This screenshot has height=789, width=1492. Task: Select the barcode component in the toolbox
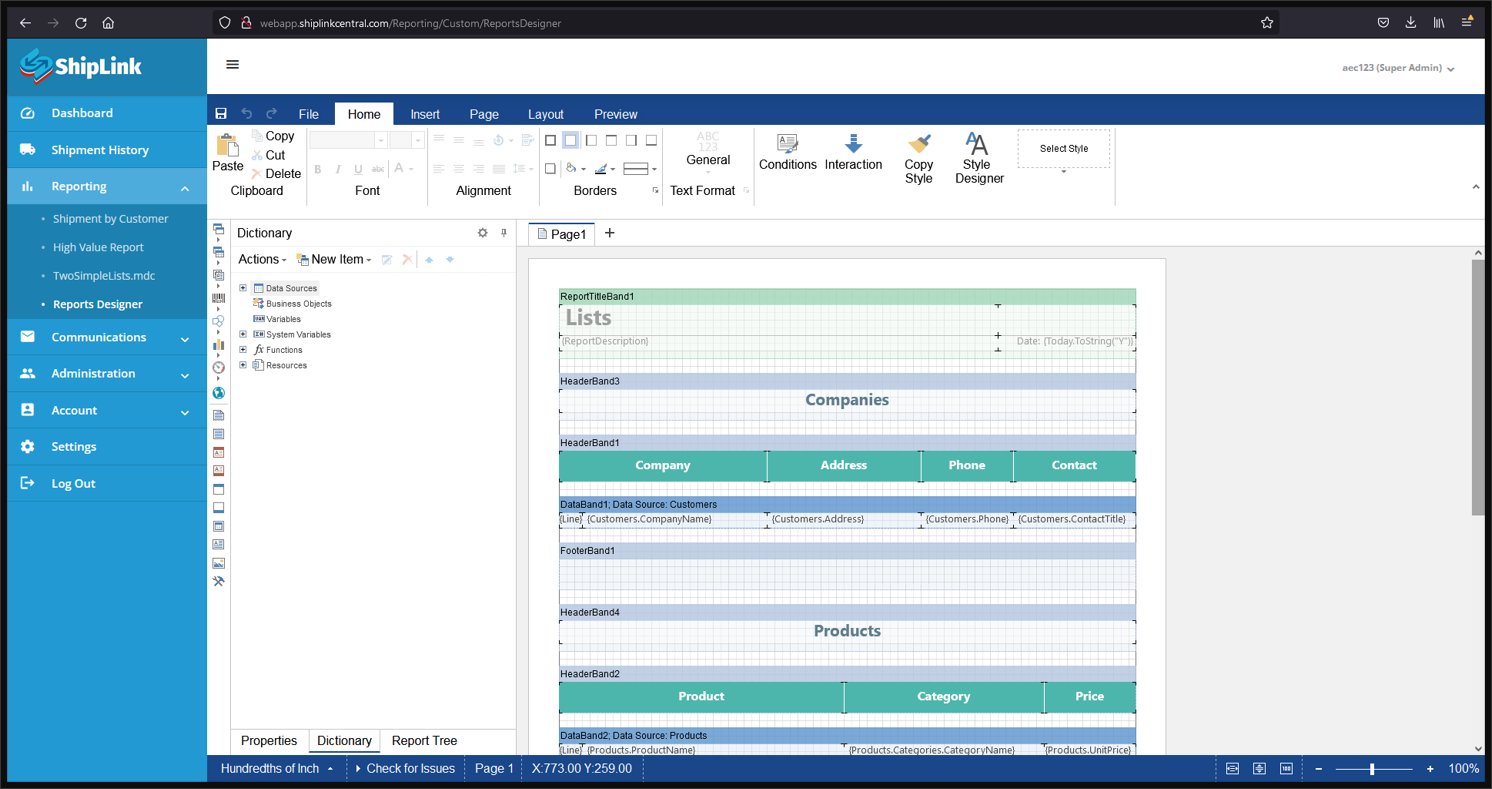218,298
